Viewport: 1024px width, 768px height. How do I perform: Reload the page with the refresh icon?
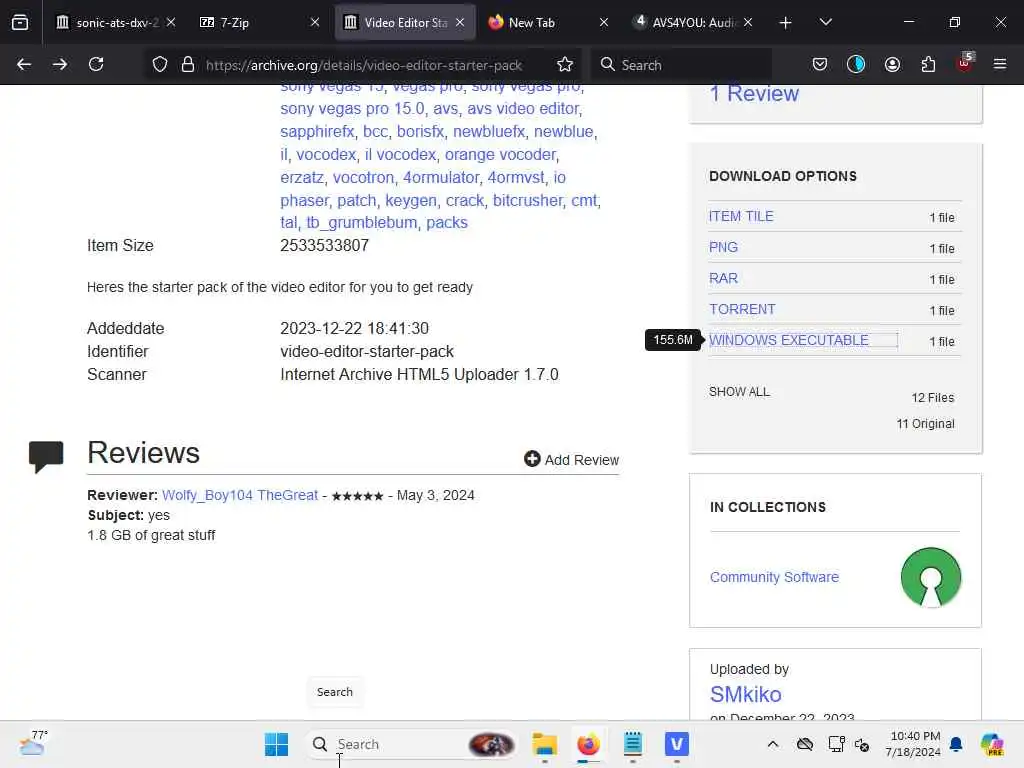[96, 64]
